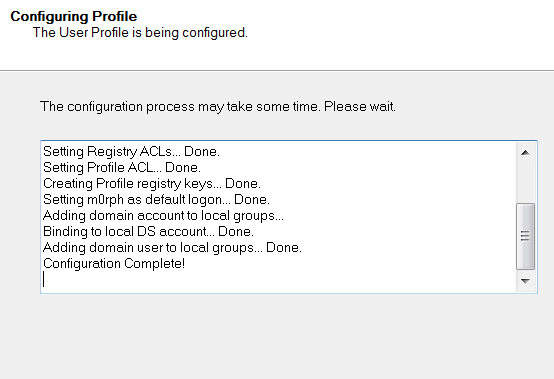The height and width of the screenshot is (379, 554).
Task: Click the 'Setting Registry ACLs... Done.' log line
Action: pyautogui.click(x=131, y=152)
